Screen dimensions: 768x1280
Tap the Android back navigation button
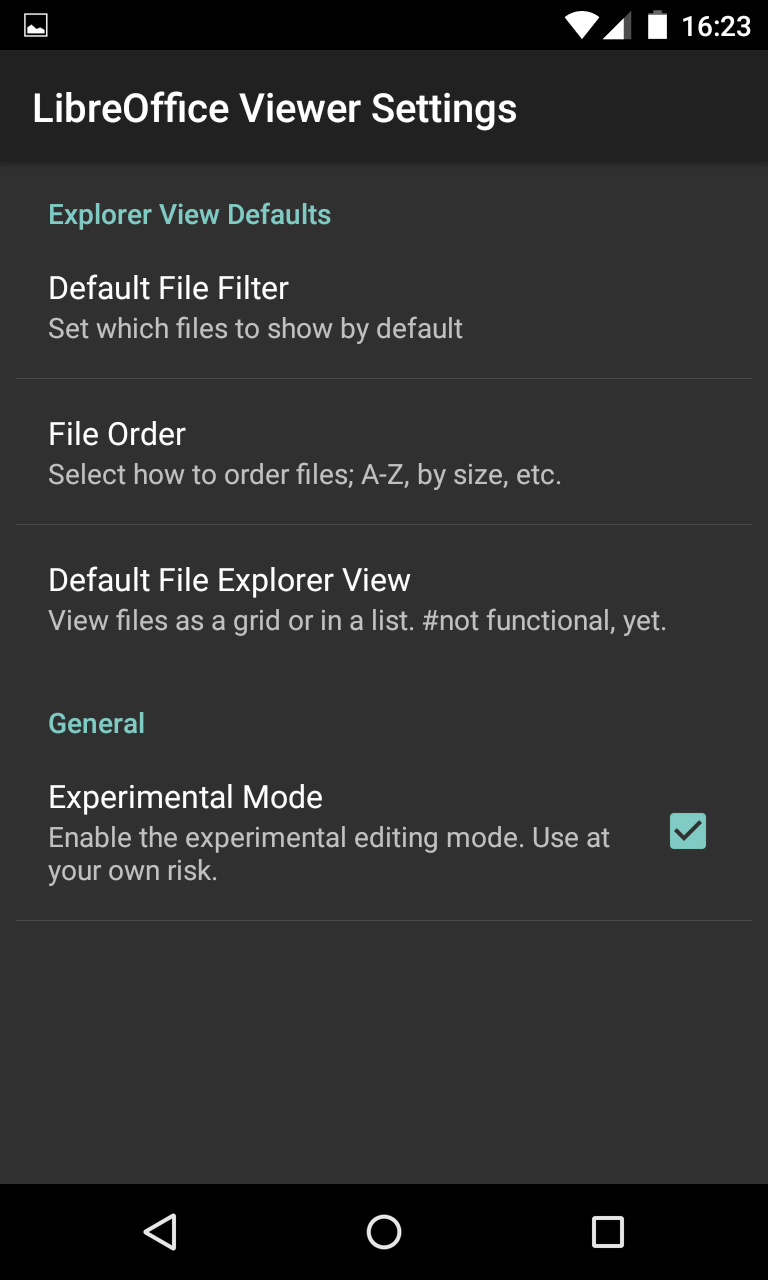[160, 1232]
